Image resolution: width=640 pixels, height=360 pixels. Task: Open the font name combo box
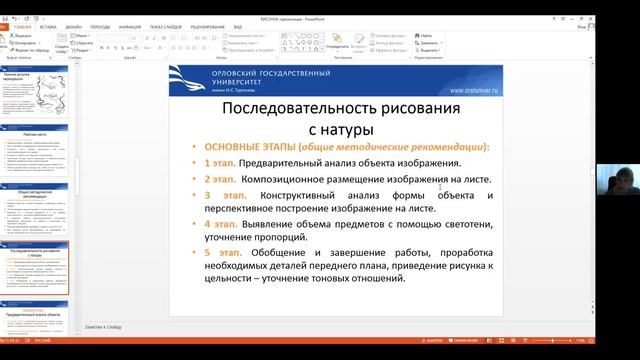(x=113, y=38)
